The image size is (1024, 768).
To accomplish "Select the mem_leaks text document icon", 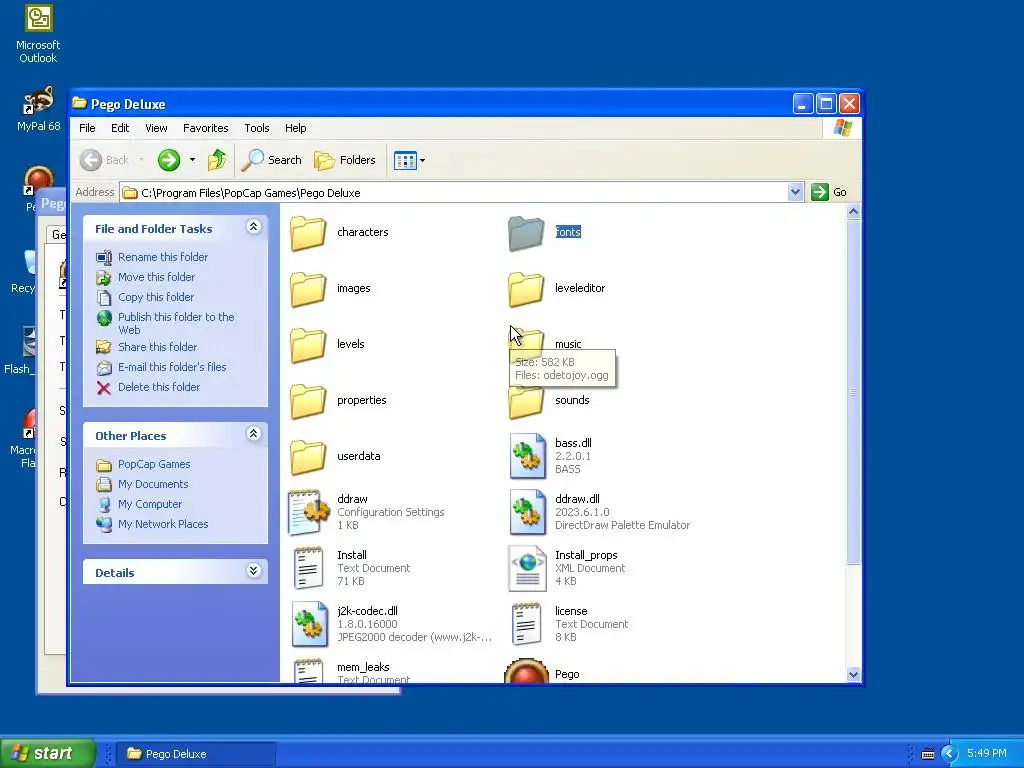I will 309,671.
